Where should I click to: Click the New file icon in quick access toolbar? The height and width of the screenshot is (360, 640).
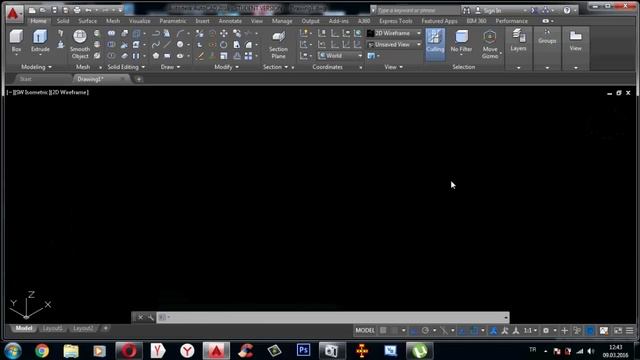(x=32, y=10)
